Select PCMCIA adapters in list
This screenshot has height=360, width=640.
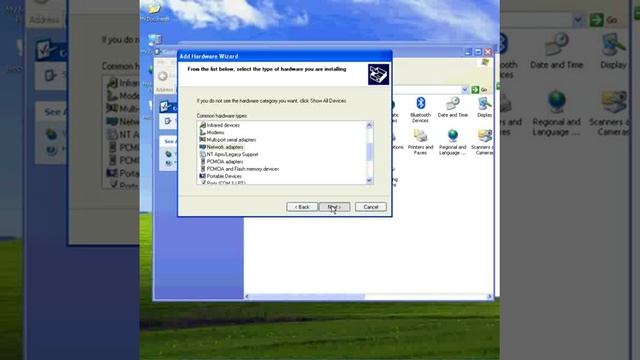click(221, 162)
